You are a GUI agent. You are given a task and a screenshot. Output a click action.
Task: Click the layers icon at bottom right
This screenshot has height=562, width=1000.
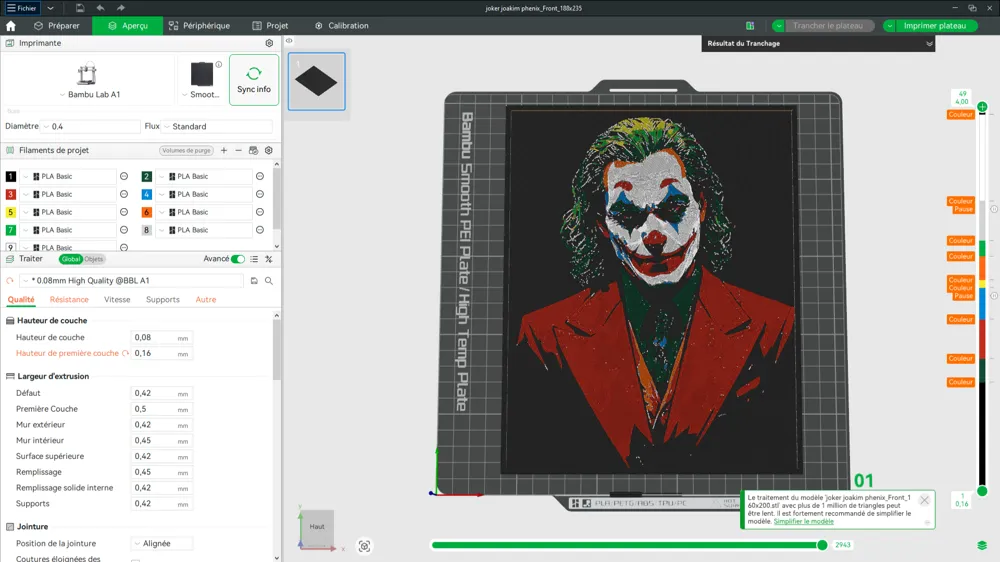(982, 545)
